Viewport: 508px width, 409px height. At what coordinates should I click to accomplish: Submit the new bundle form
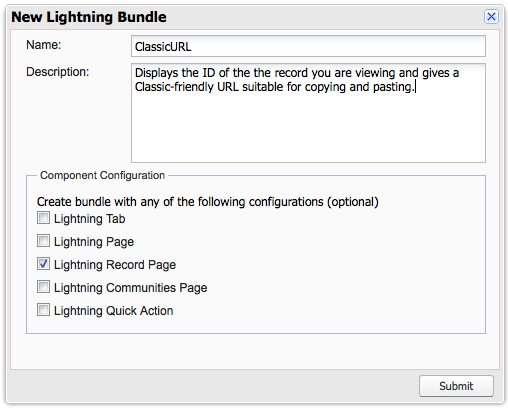(456, 386)
